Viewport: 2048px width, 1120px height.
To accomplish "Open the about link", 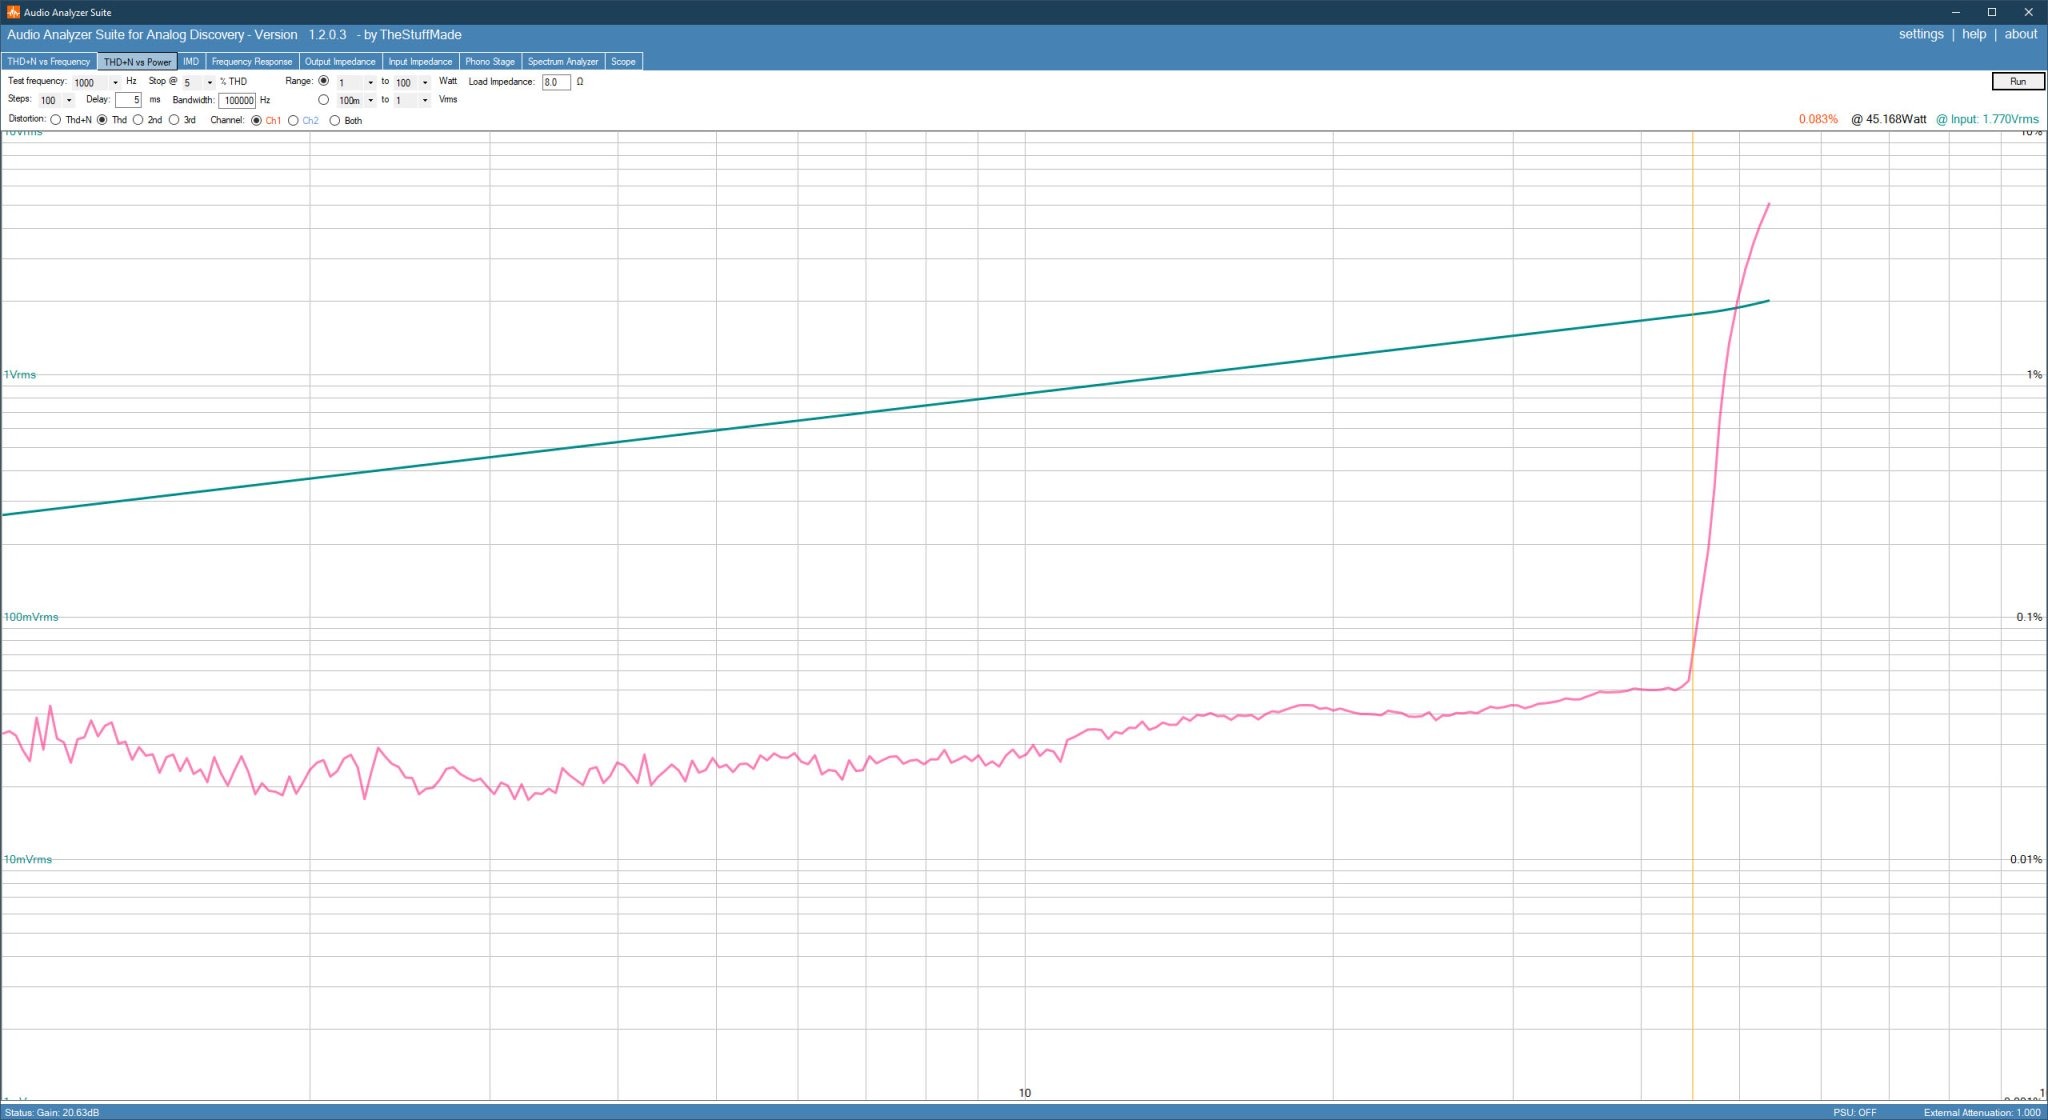I will 2021,34.
